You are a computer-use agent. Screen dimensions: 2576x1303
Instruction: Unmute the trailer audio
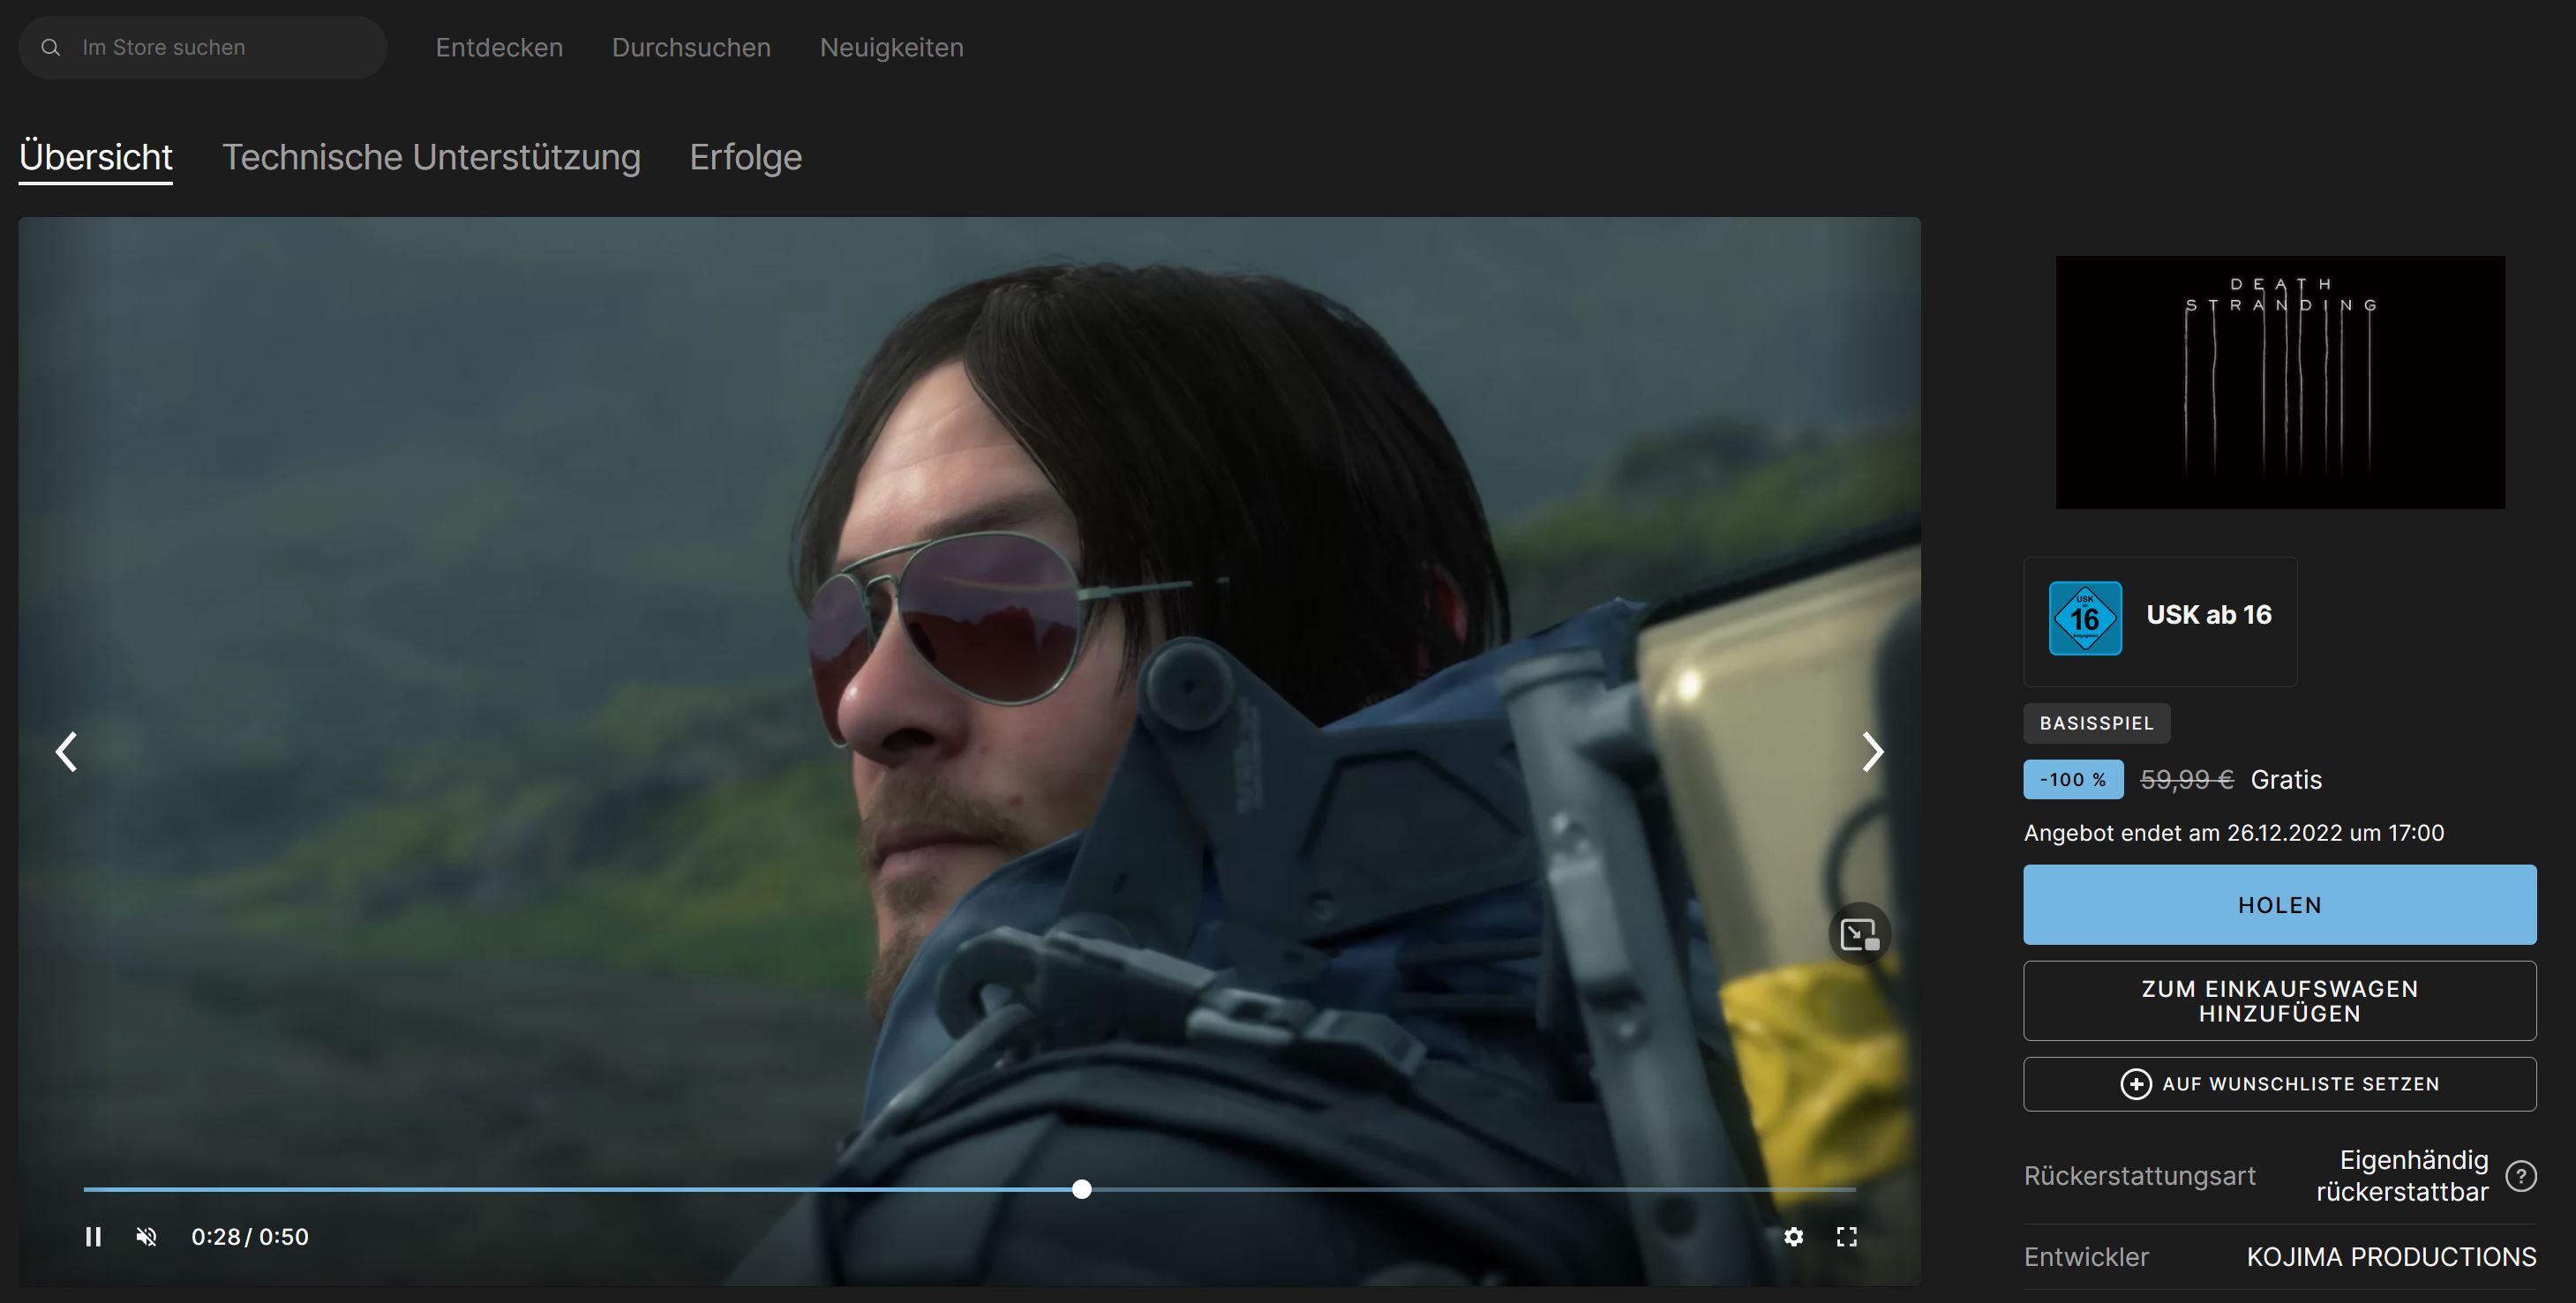click(146, 1237)
